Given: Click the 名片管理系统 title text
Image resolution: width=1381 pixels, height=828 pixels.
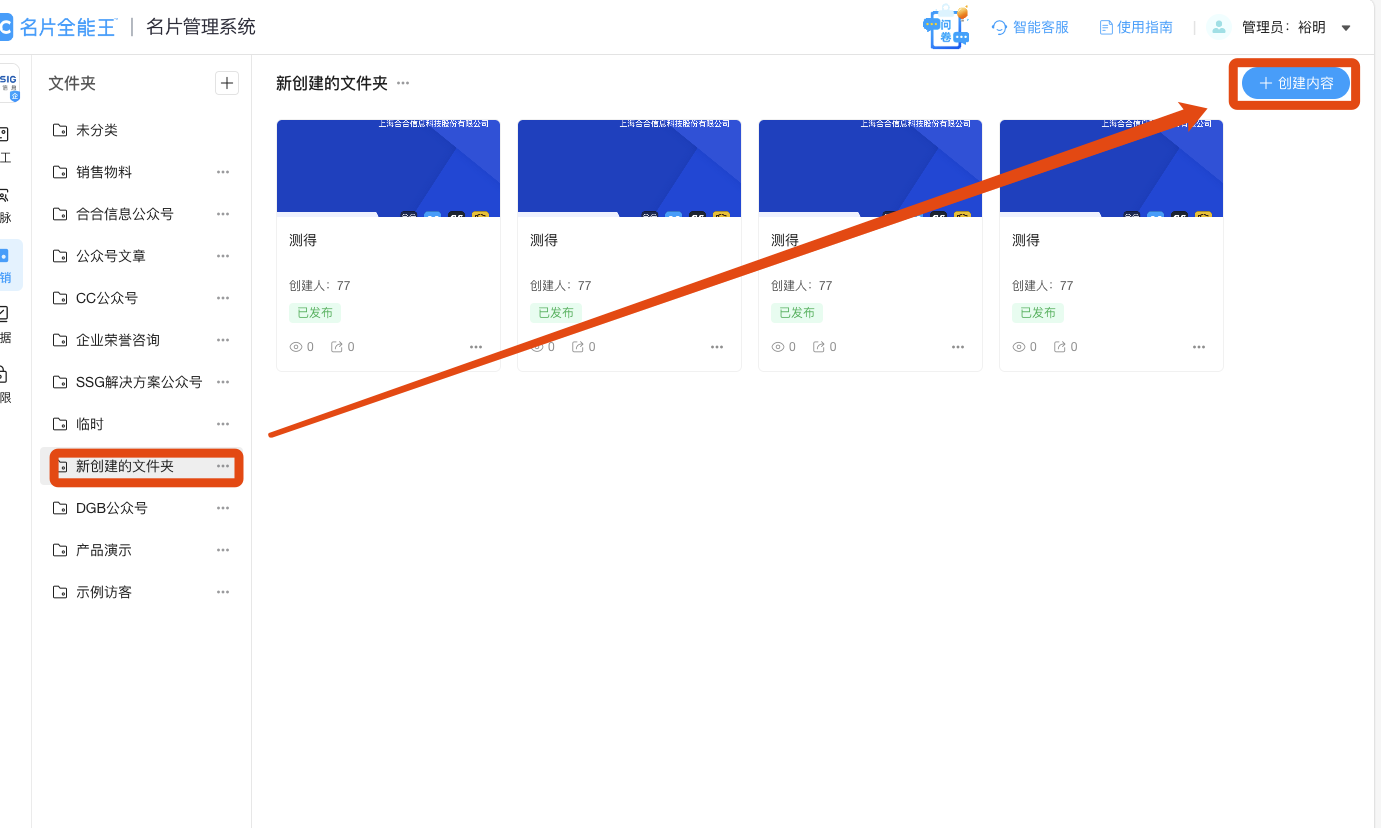Looking at the screenshot, I should pyautogui.click(x=201, y=27).
